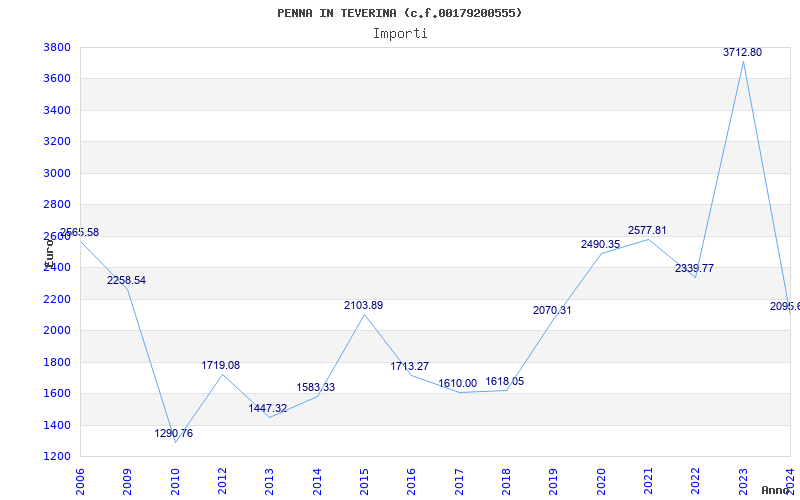Click x-axis year 2017

pos(459,482)
